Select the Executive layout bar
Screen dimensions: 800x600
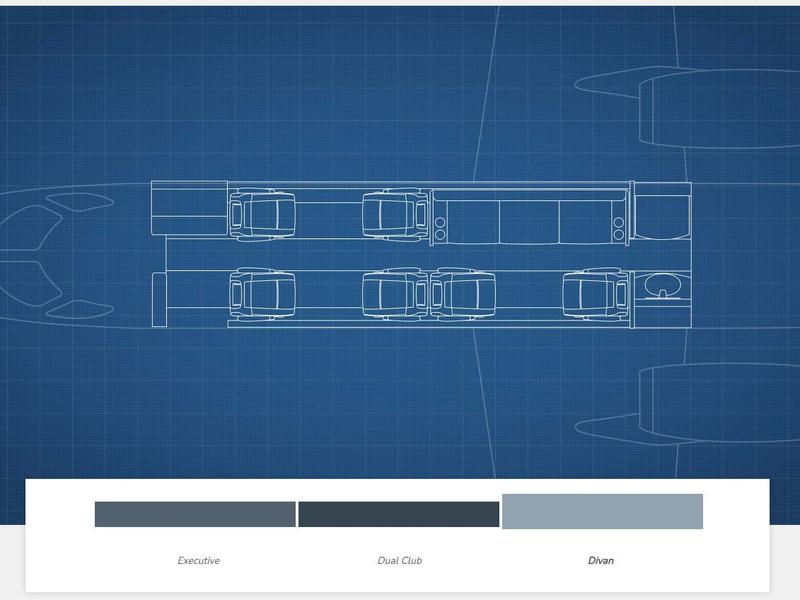pos(195,514)
